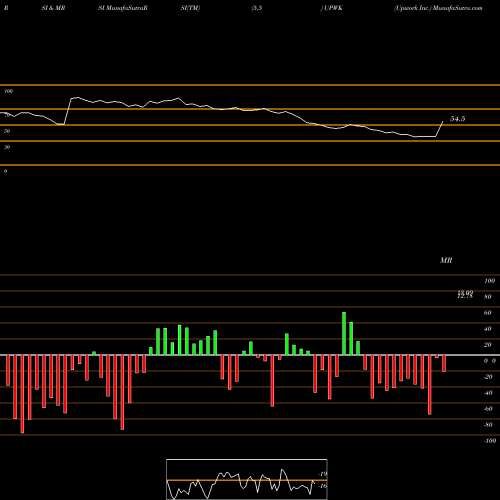
Task: Click the RSI axis label "0"
Action: [x=5, y=171]
